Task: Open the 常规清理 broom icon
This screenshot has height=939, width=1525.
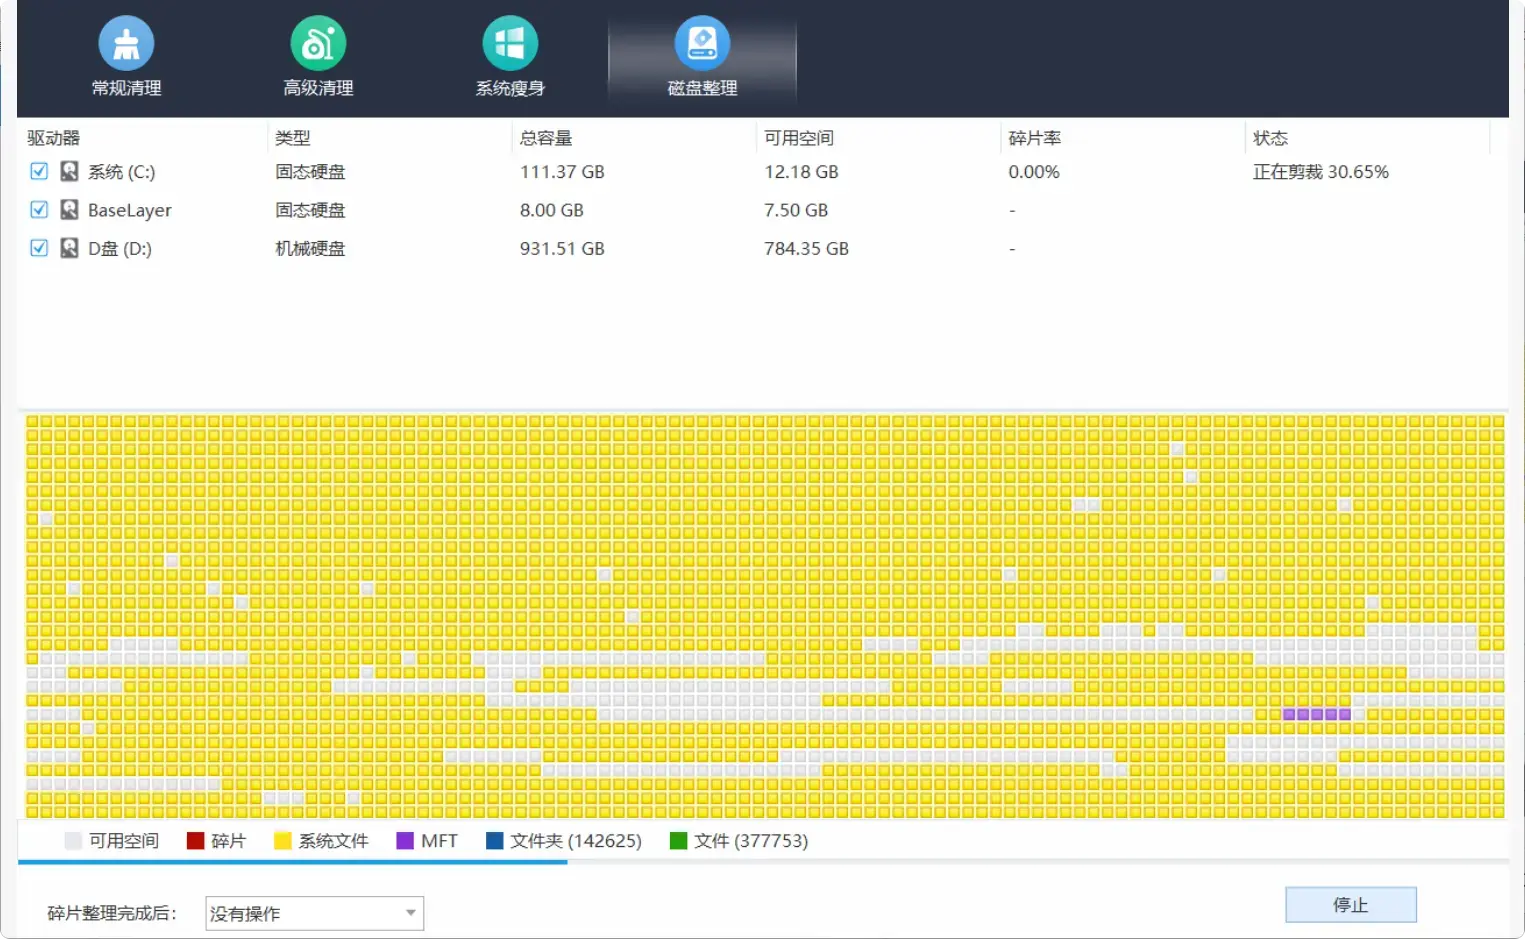Action: click(x=126, y=44)
